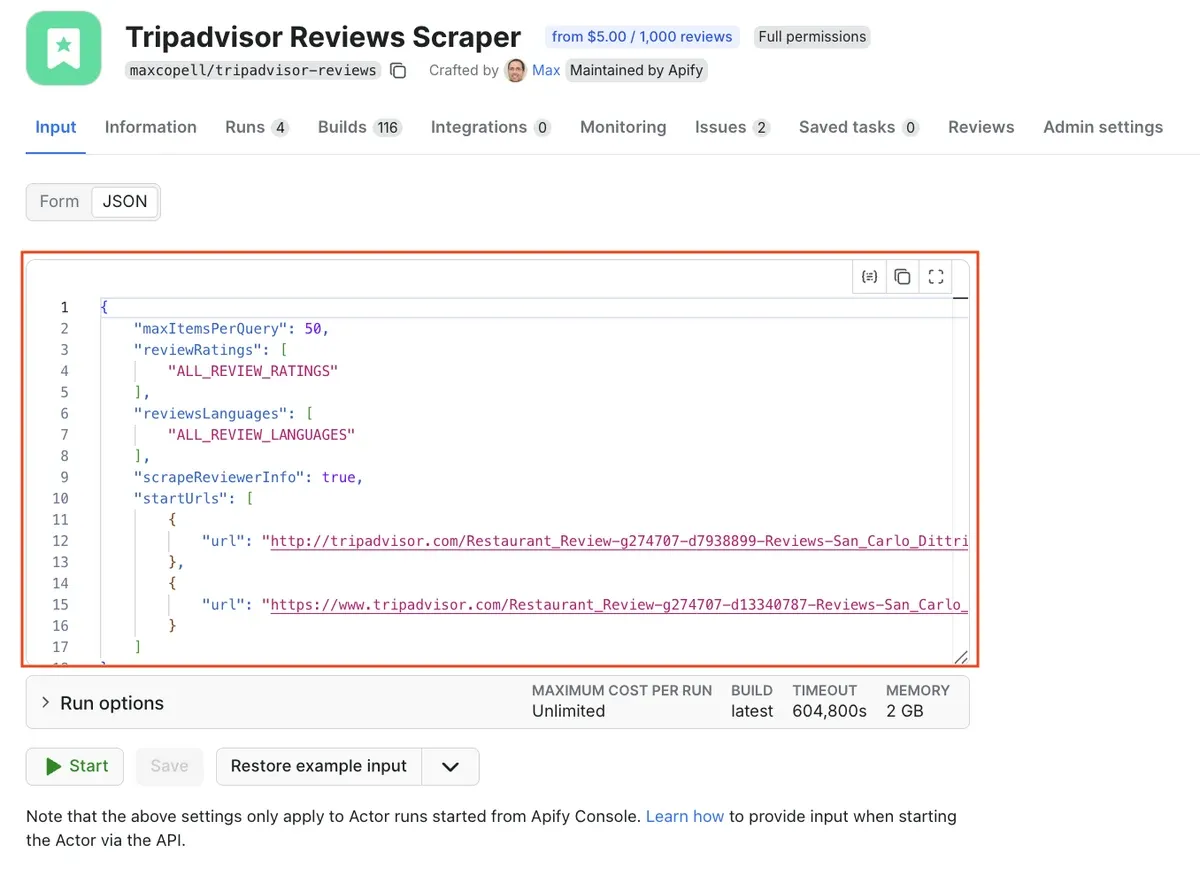Open the Admin settings tab
Screen dimensions: 1200x883
[x=1103, y=127]
